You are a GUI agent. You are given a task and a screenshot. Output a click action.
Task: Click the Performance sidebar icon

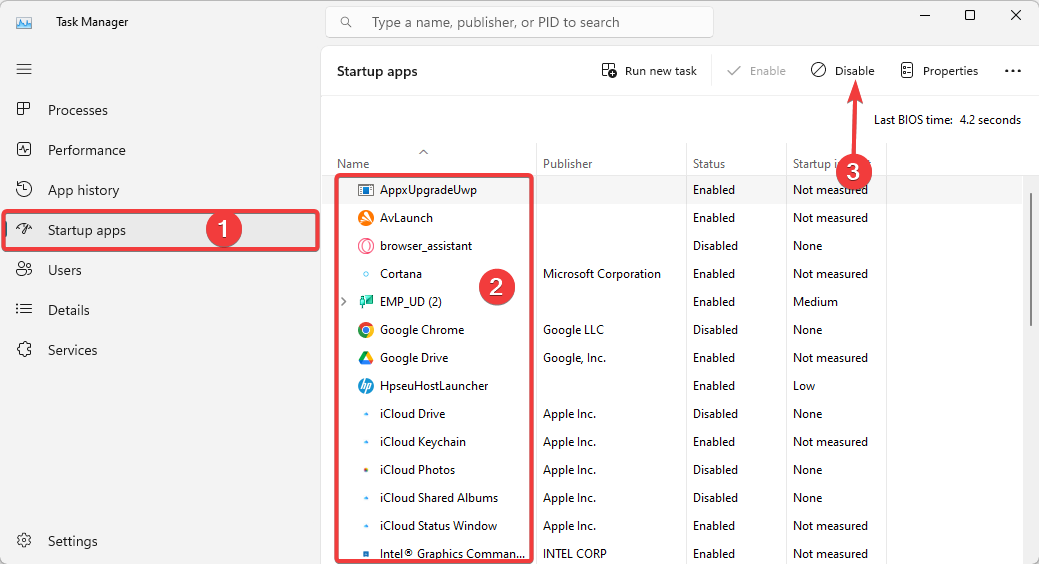[24, 150]
